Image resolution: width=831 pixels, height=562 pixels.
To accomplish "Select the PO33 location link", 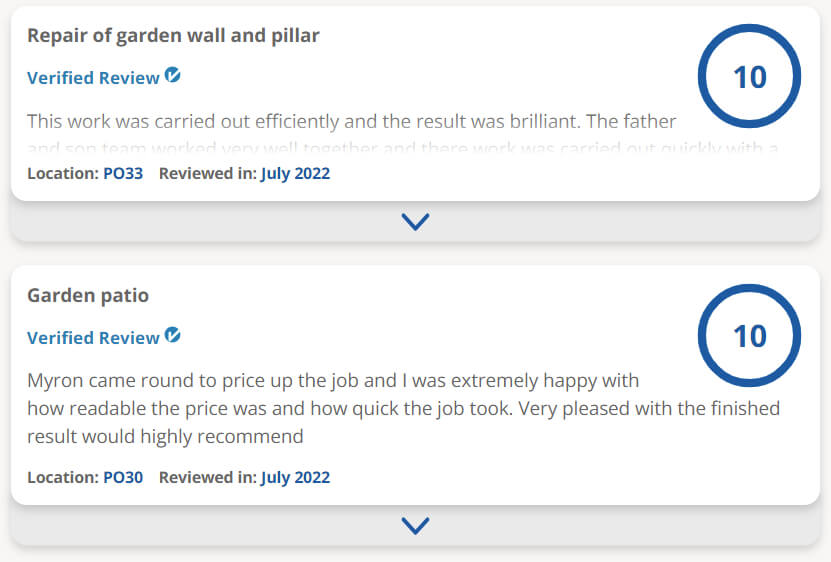I will 123,173.
